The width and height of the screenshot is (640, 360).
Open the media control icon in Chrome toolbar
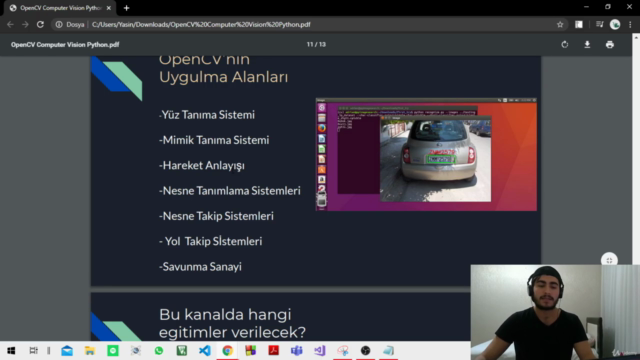[x=599, y=24]
